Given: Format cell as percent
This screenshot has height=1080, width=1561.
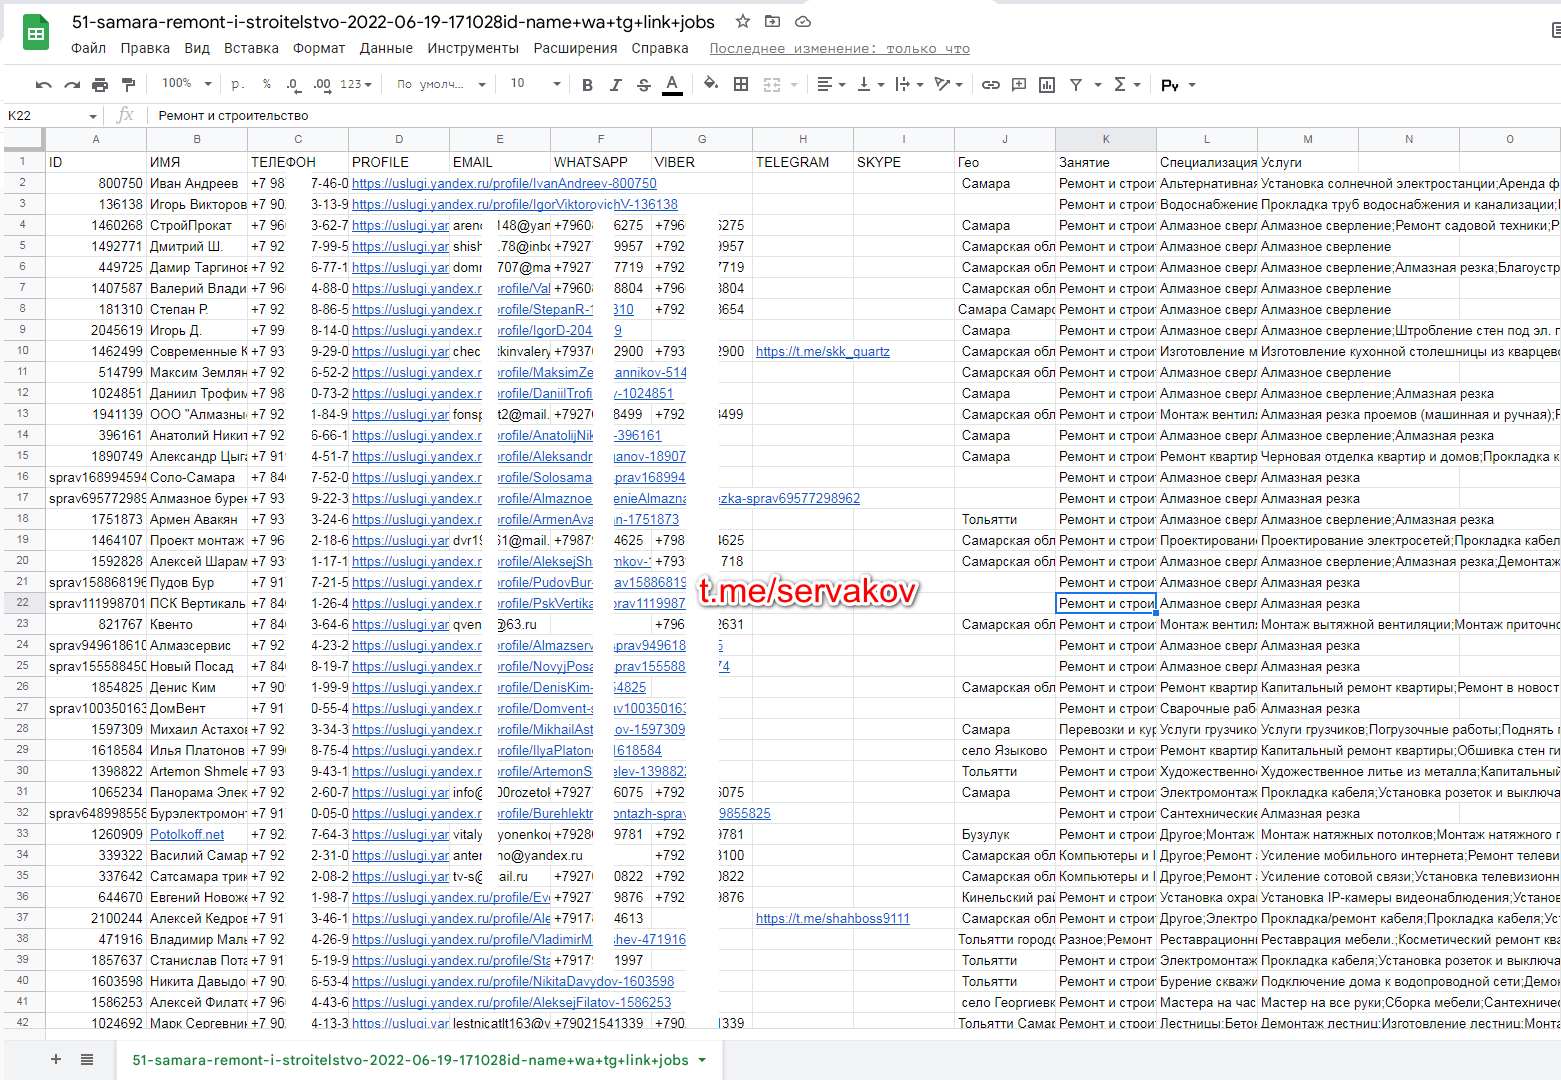Looking at the screenshot, I should [266, 85].
